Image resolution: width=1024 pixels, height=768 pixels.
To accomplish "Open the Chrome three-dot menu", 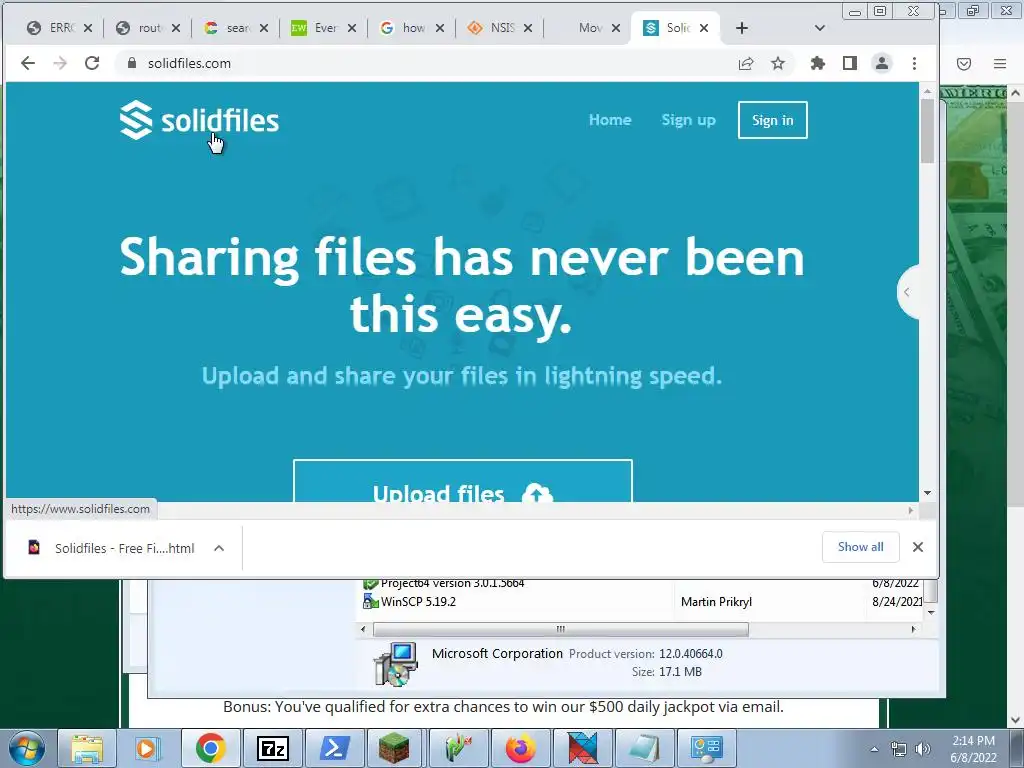I will pos(914,63).
